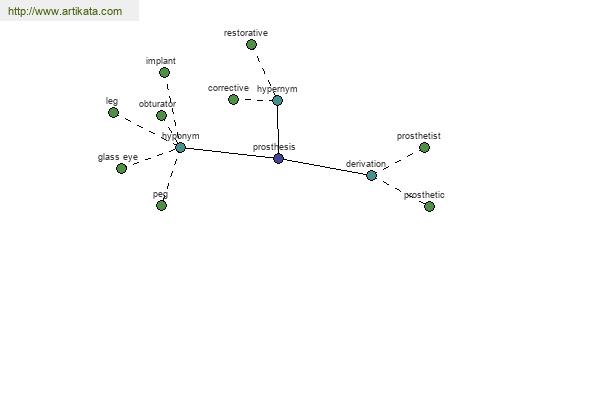Screen dimensions: 600x400
Task: Click the 'leg' label text
Action: pyautogui.click(x=112, y=101)
